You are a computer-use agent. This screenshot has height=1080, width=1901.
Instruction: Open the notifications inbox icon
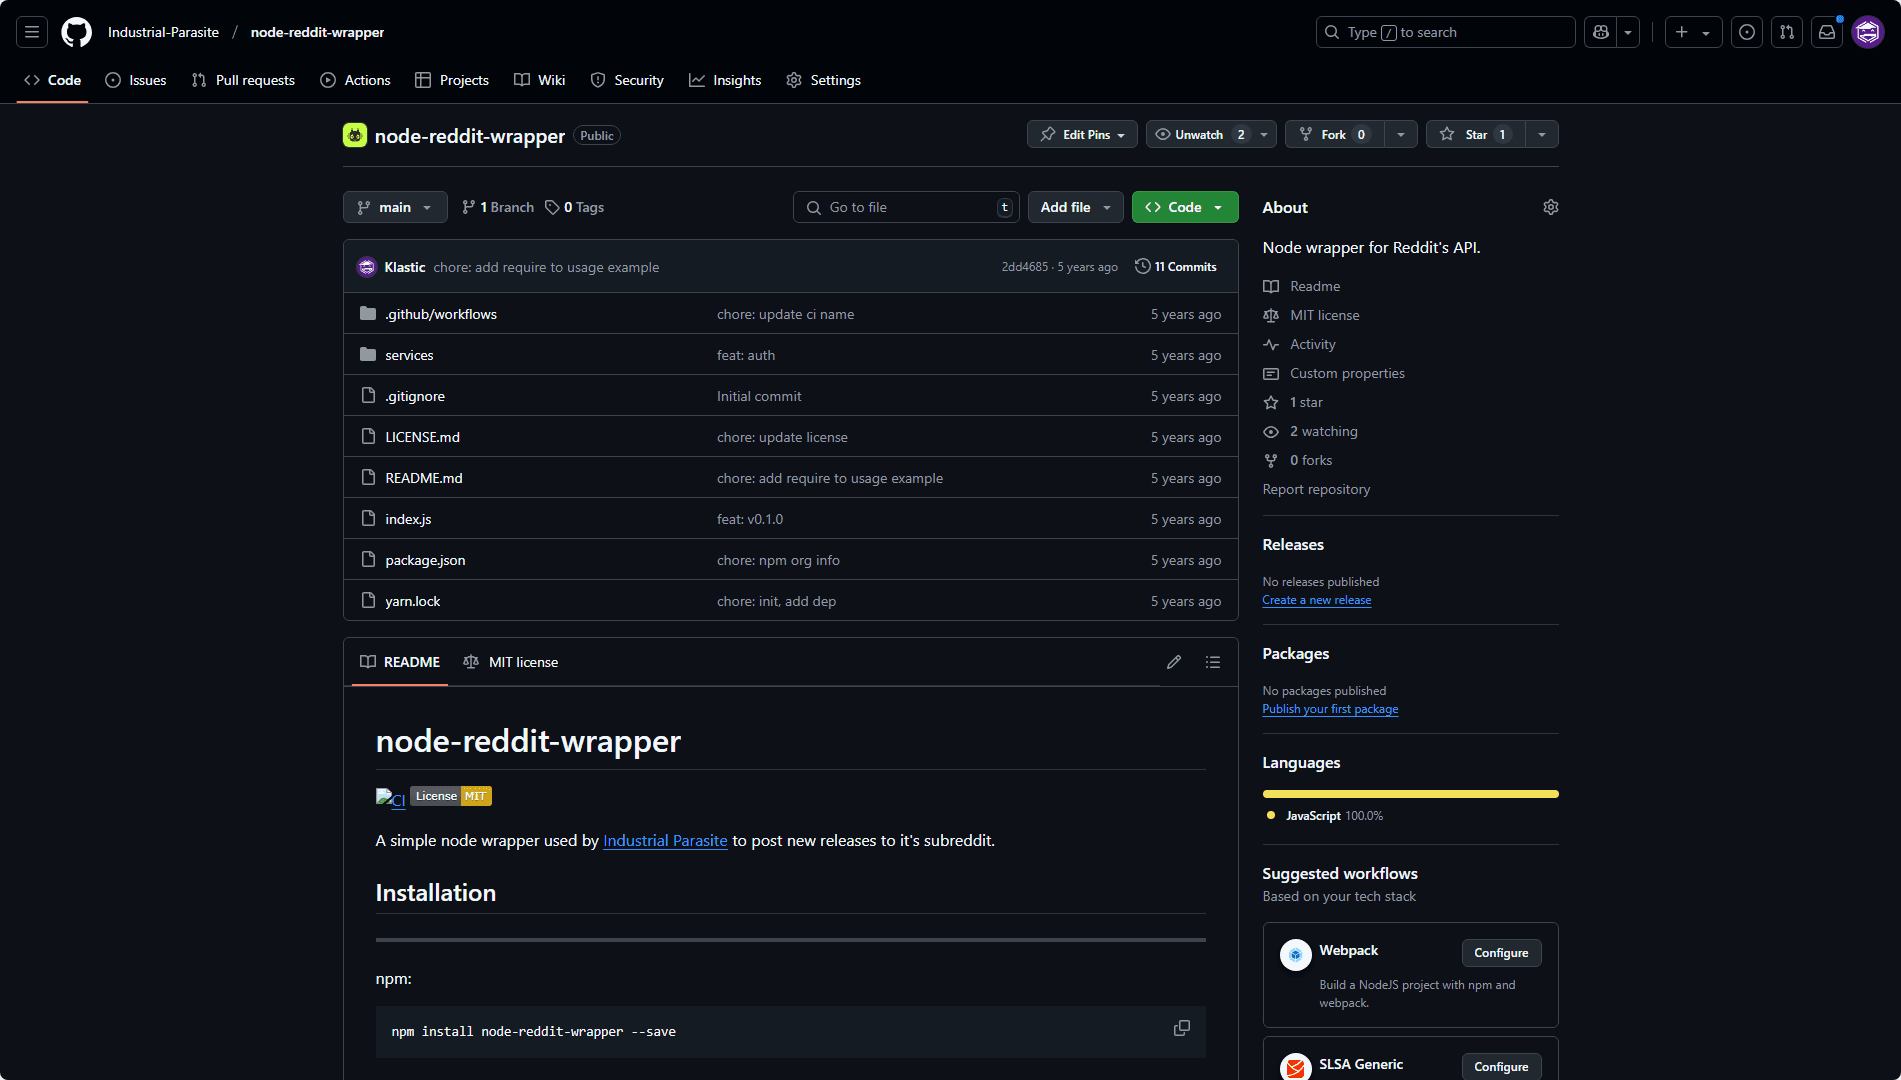point(1827,32)
